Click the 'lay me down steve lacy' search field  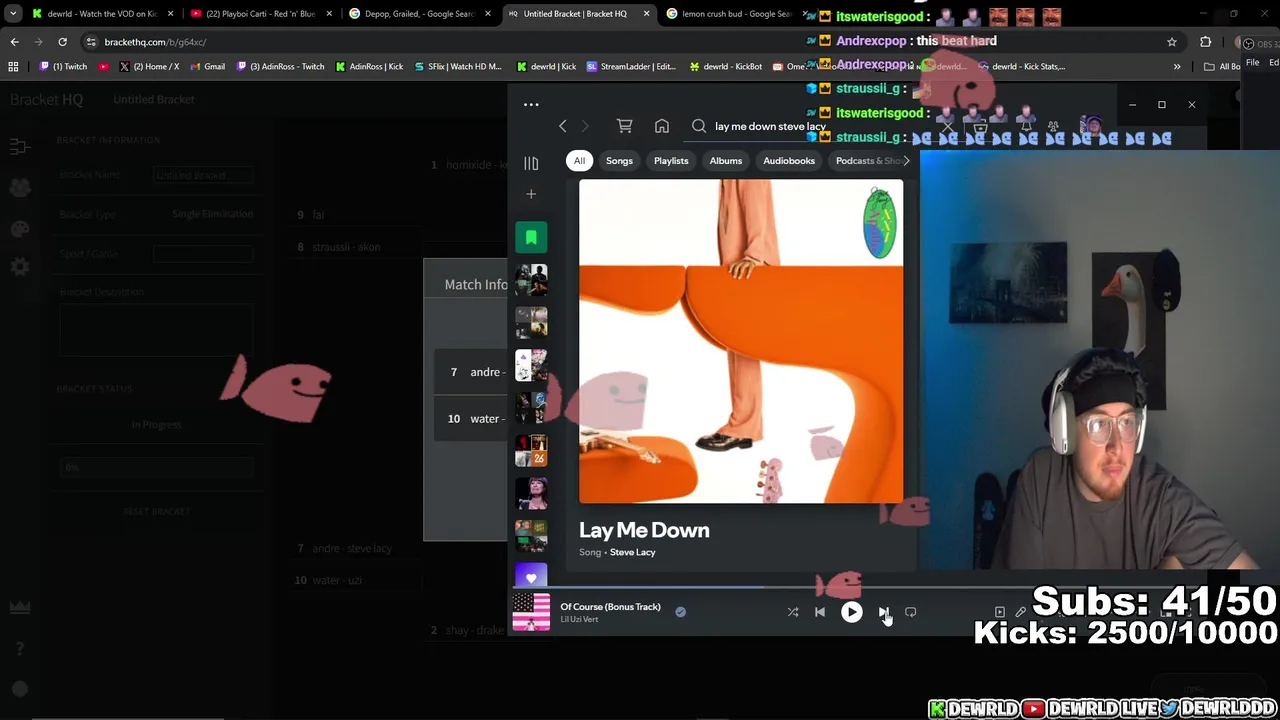(x=770, y=126)
